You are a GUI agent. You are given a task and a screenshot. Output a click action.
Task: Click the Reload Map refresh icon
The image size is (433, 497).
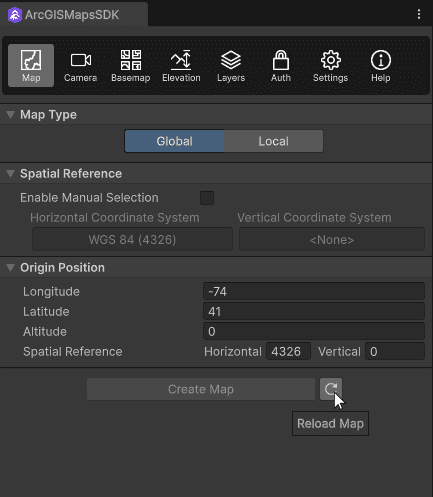click(x=331, y=389)
